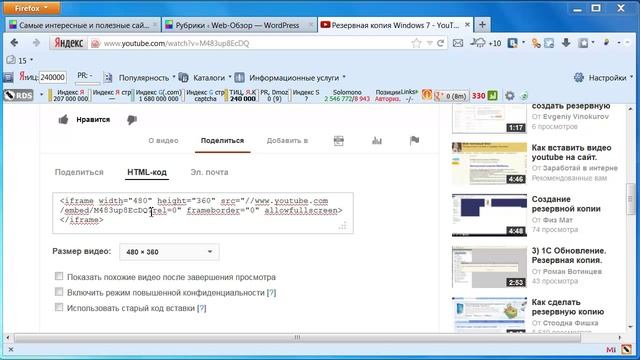Viewport: 640px width, 360px height.
Task: Open privacy mode help link [?]
Action: pos(271,293)
